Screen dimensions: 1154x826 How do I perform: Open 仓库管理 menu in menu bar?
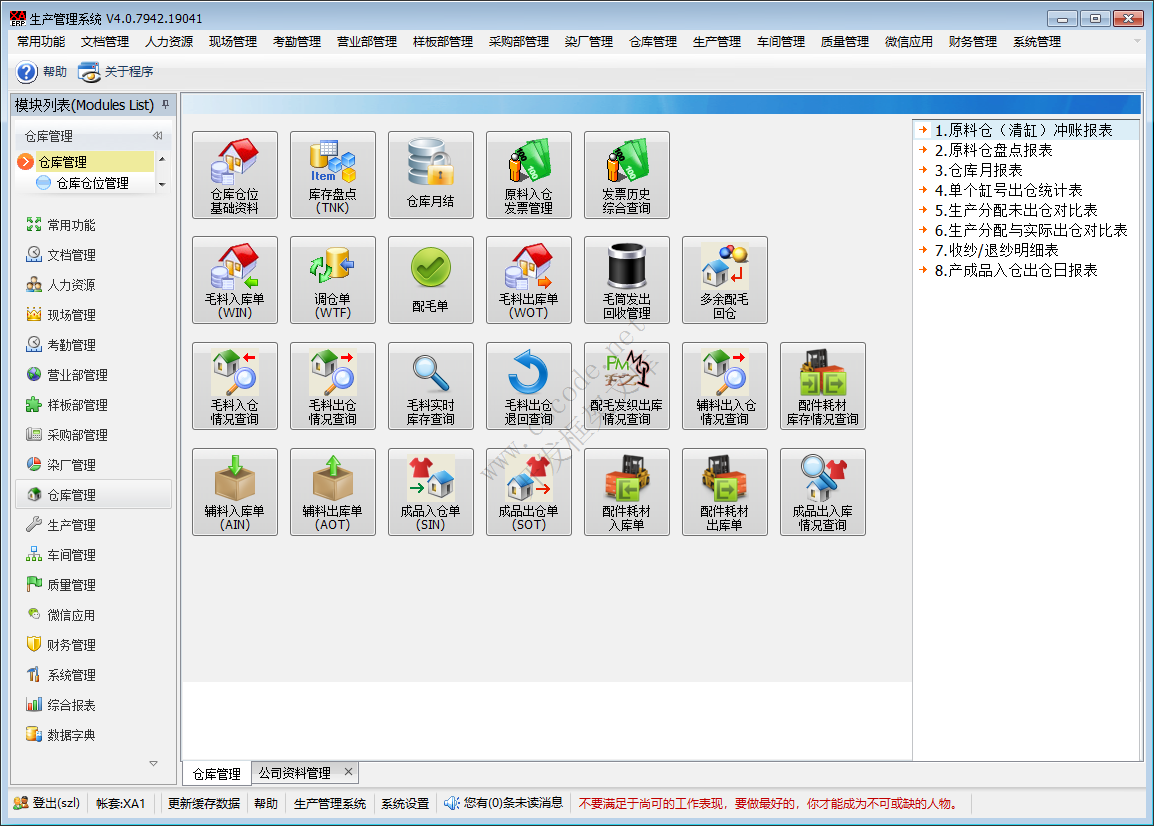click(653, 41)
